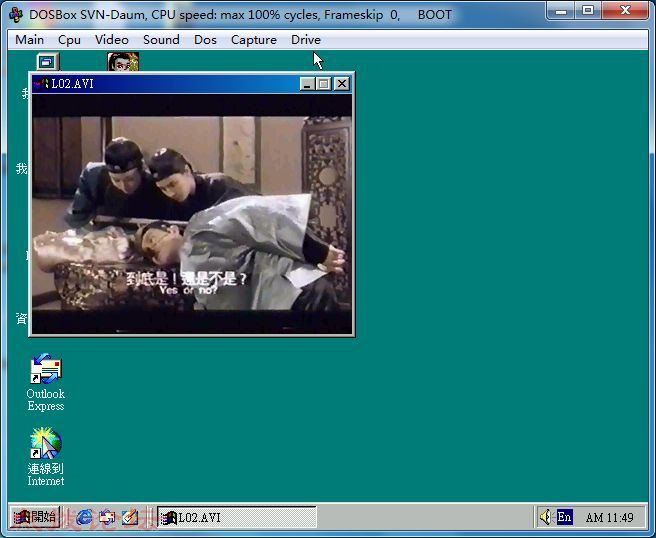Click the DOSBox title bar icon
Screen dimensions: 656x538
coord(16,15)
